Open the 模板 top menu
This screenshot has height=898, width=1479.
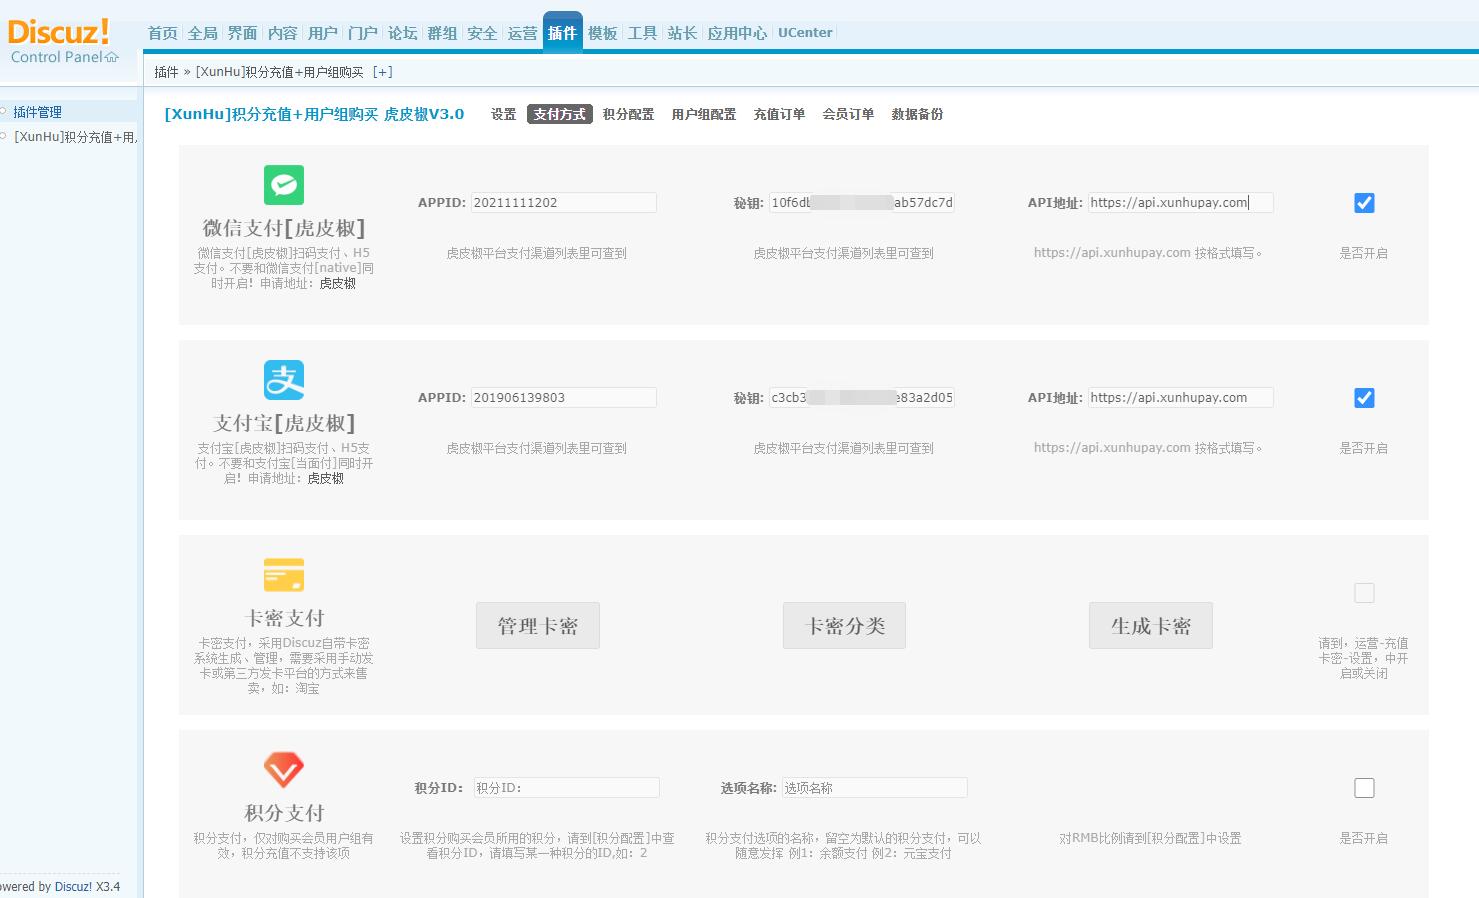[603, 33]
